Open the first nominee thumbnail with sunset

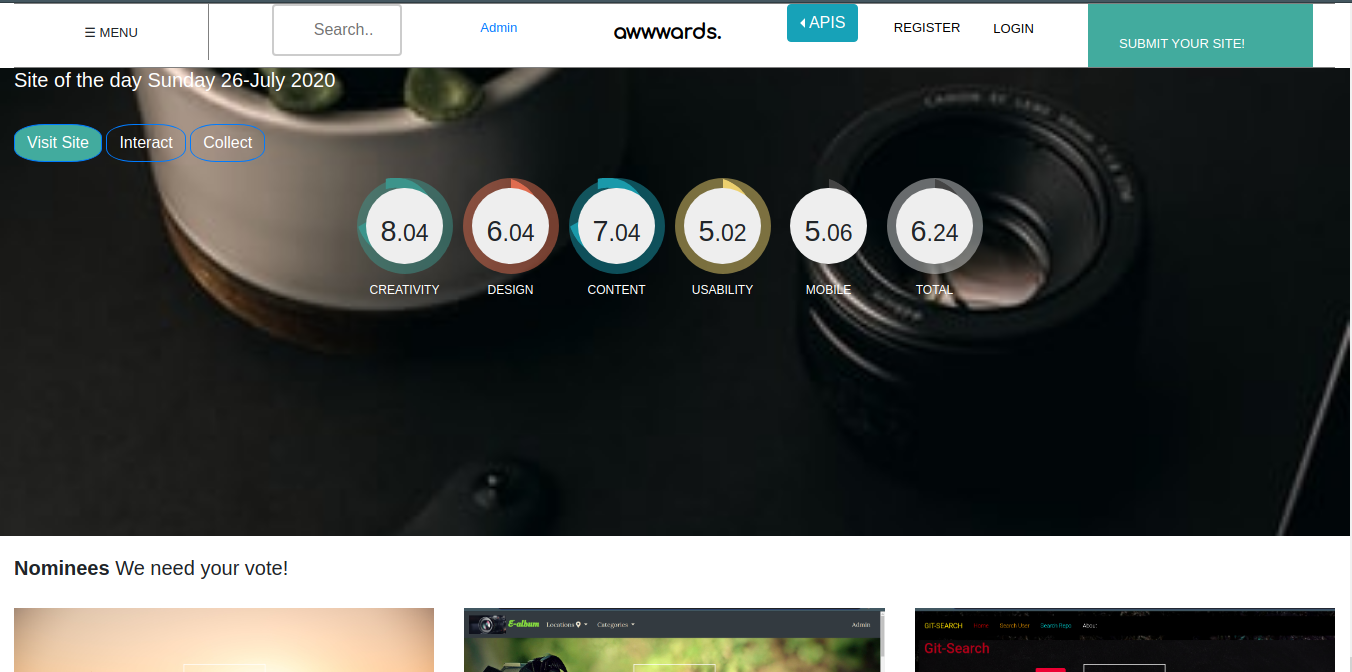point(224,642)
